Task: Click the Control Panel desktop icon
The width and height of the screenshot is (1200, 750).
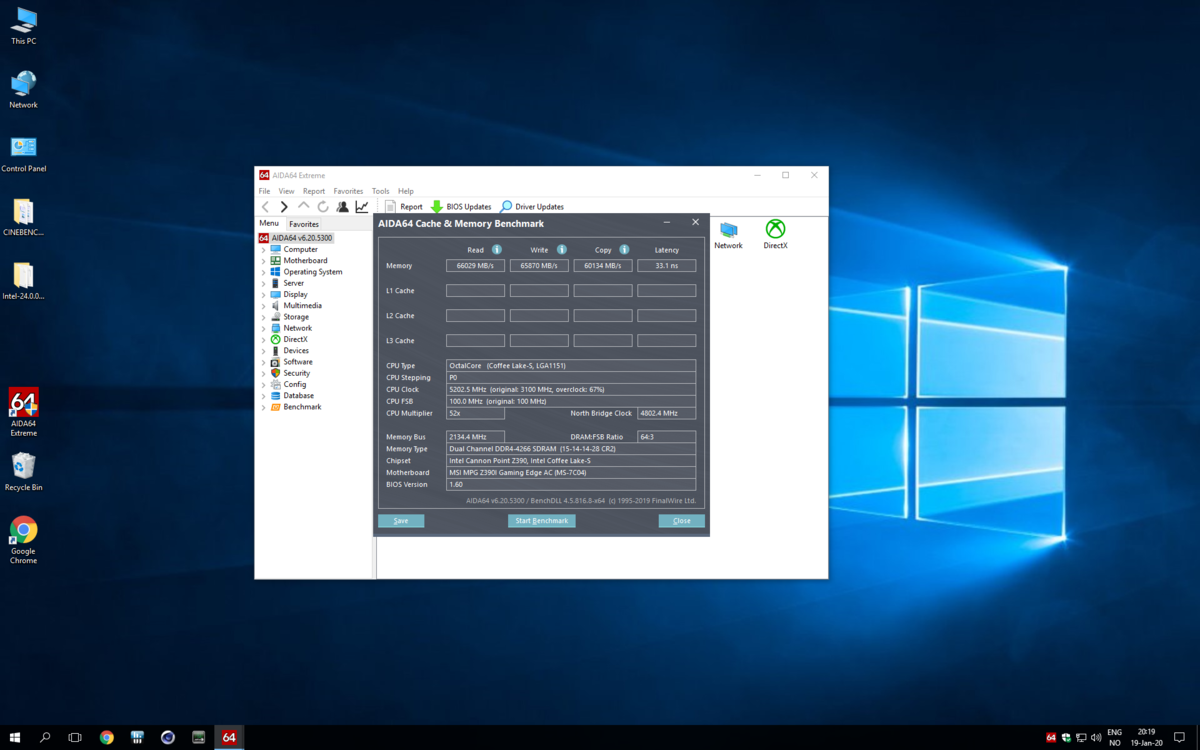Action: (23, 154)
